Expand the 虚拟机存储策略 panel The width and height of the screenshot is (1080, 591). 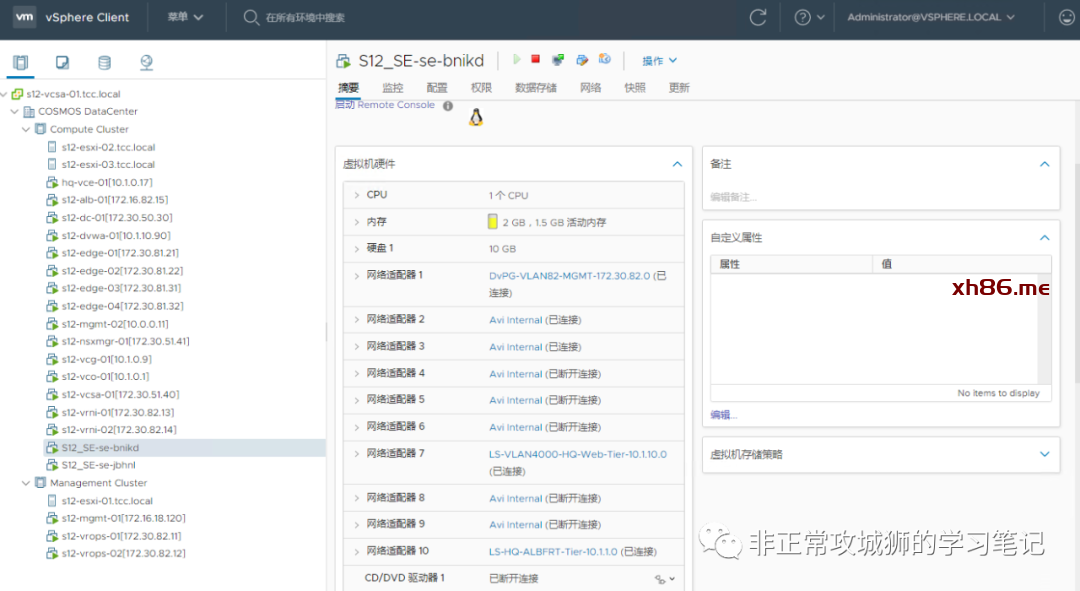(x=1045, y=454)
